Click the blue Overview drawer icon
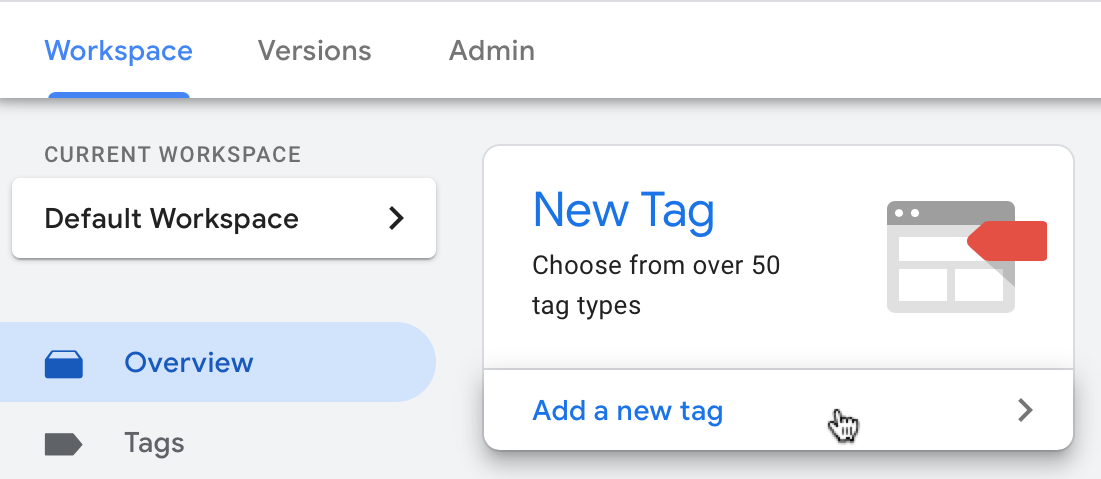 pyautogui.click(x=63, y=364)
